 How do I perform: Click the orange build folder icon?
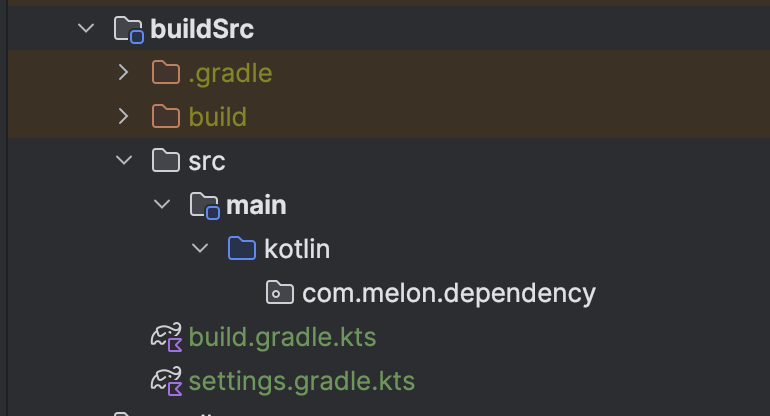166,116
